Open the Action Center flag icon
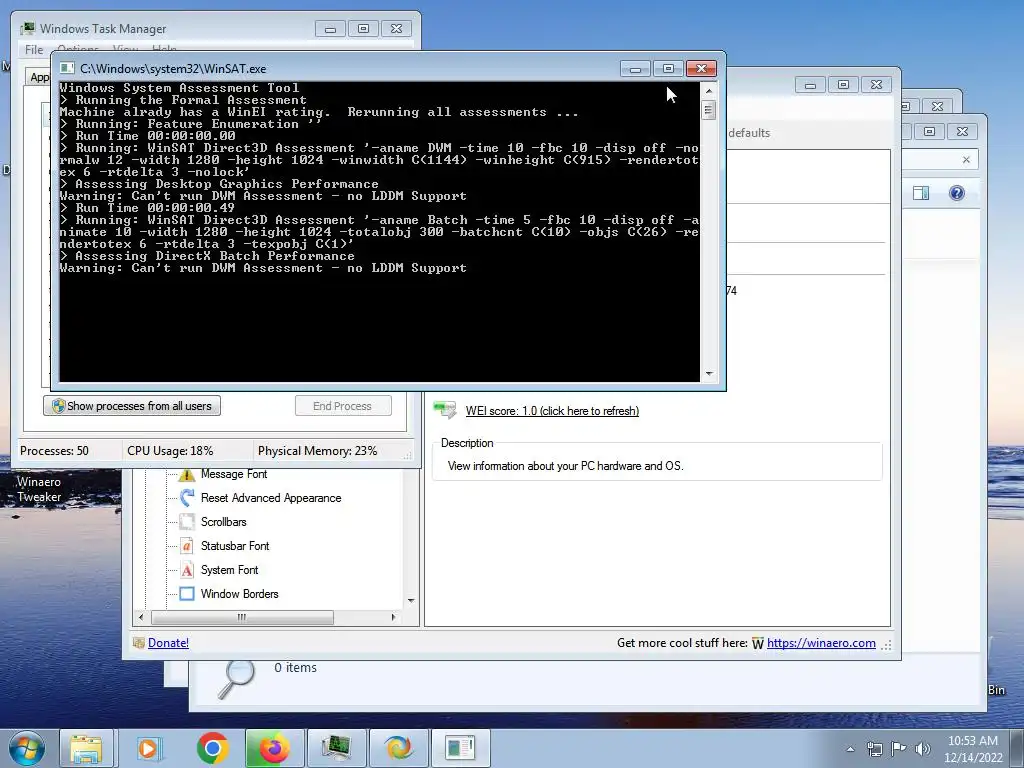 899,749
